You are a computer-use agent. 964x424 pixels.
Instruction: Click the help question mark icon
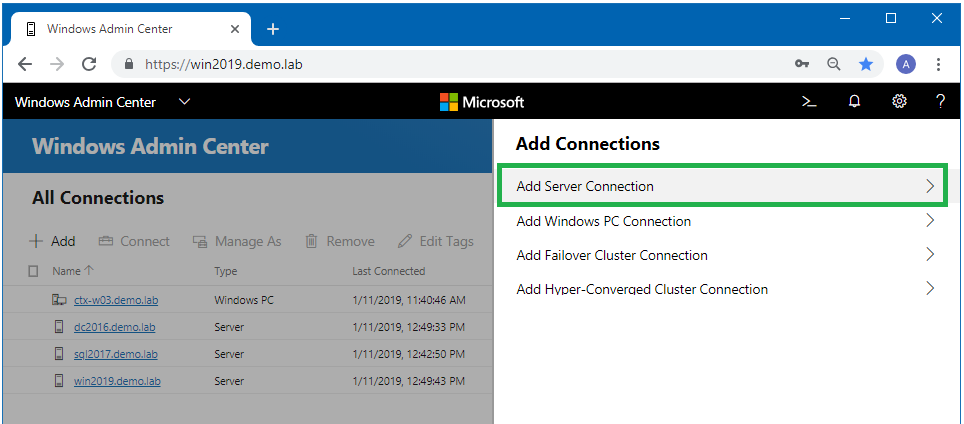940,102
